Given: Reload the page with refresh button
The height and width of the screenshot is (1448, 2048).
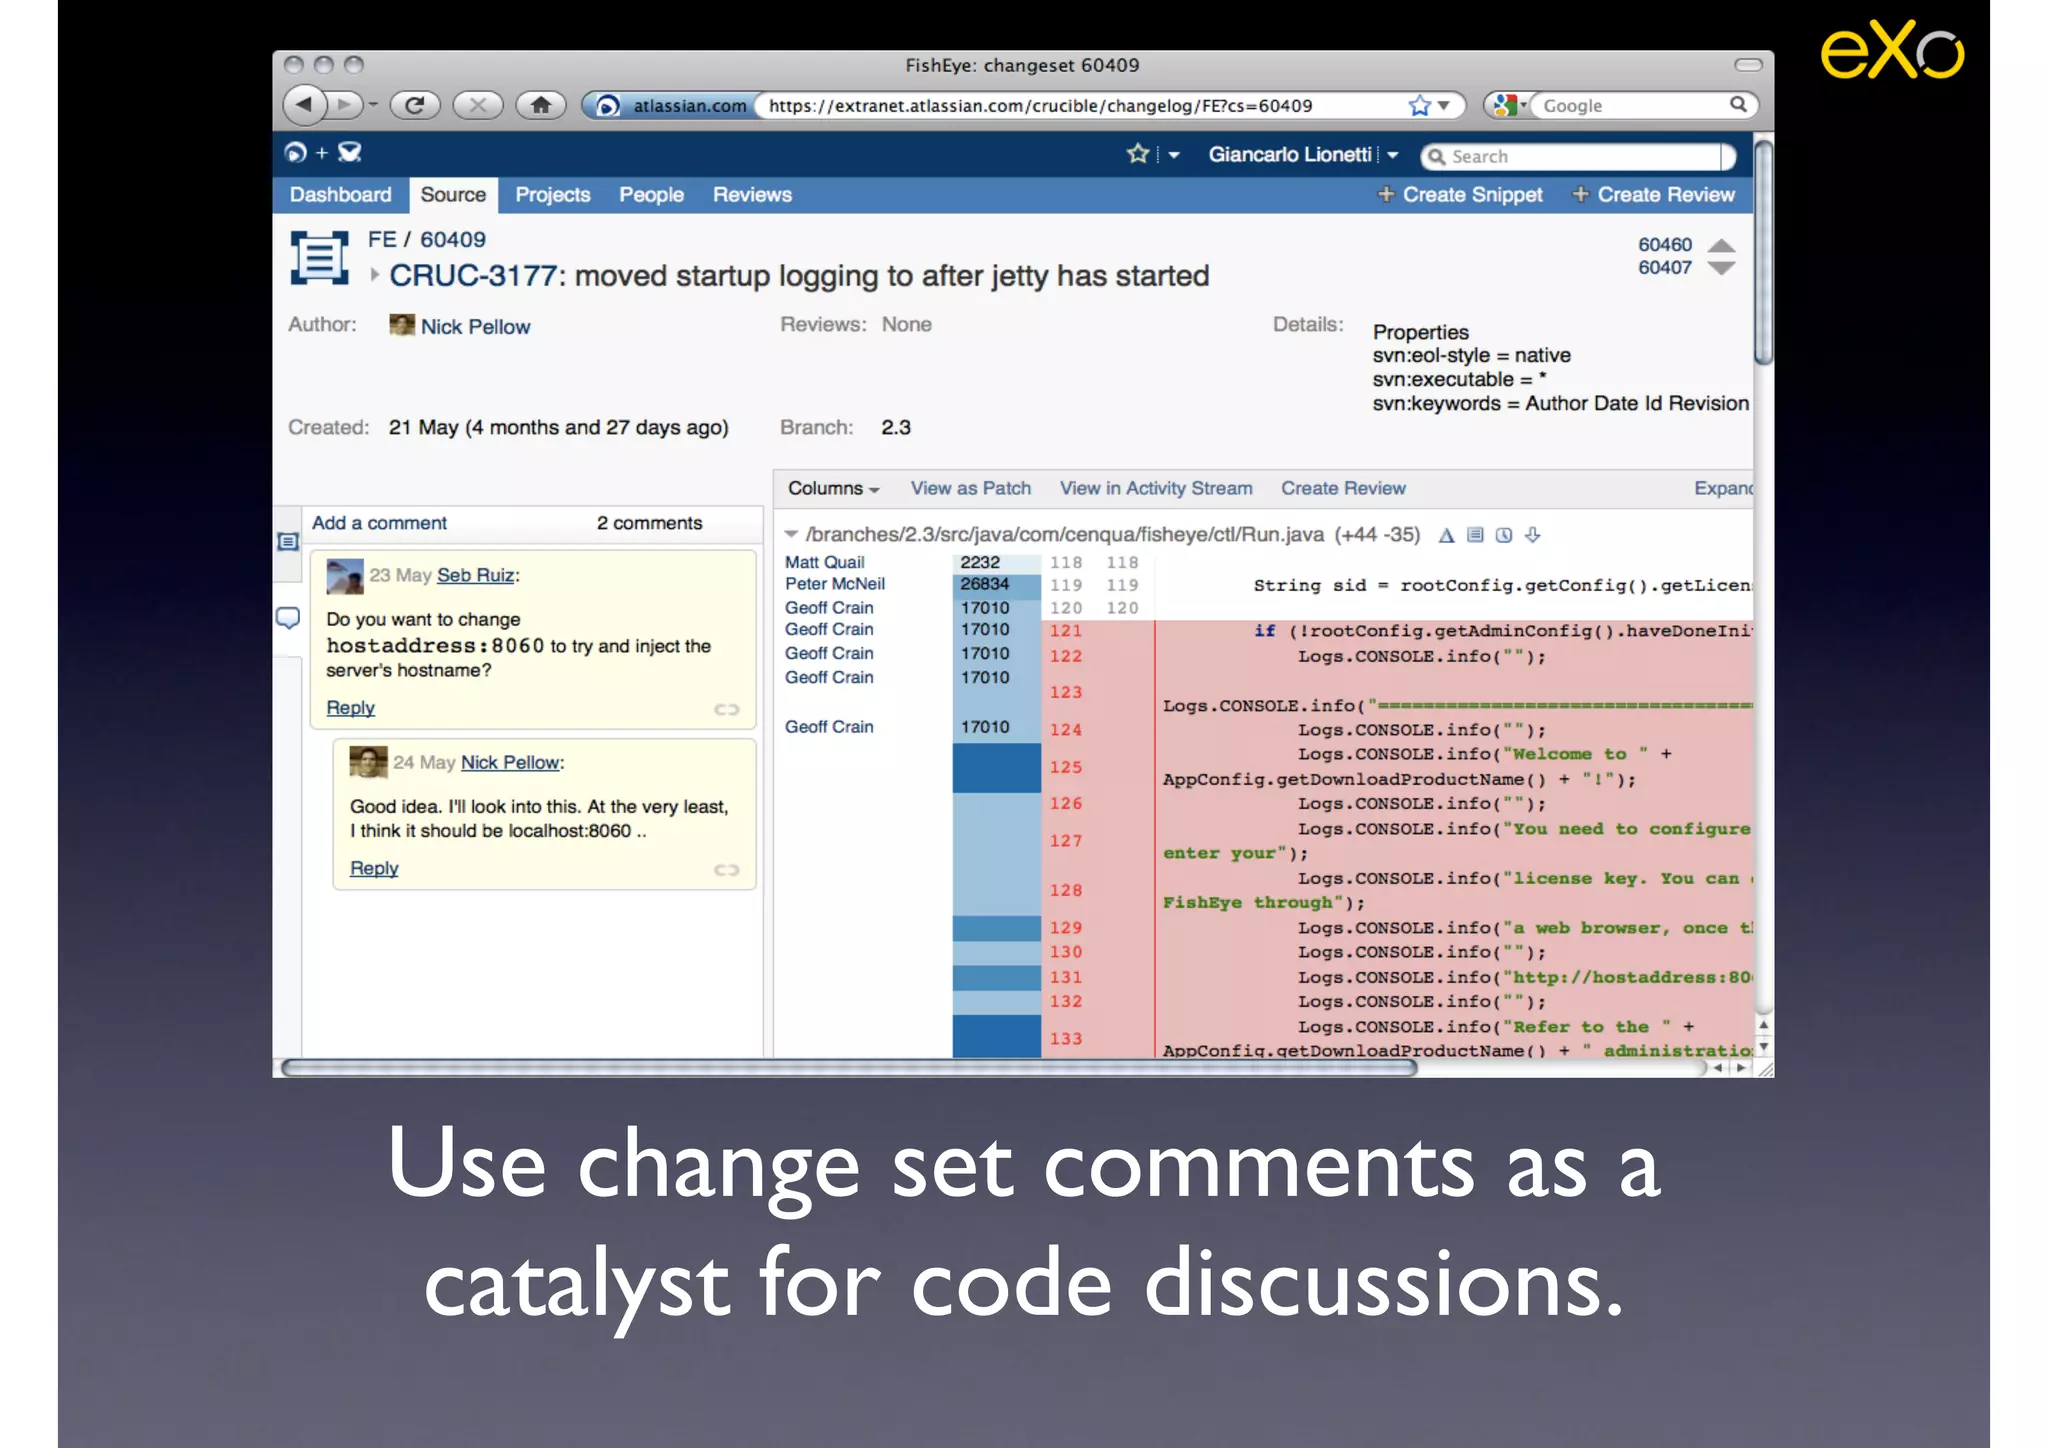Looking at the screenshot, I should click(415, 105).
